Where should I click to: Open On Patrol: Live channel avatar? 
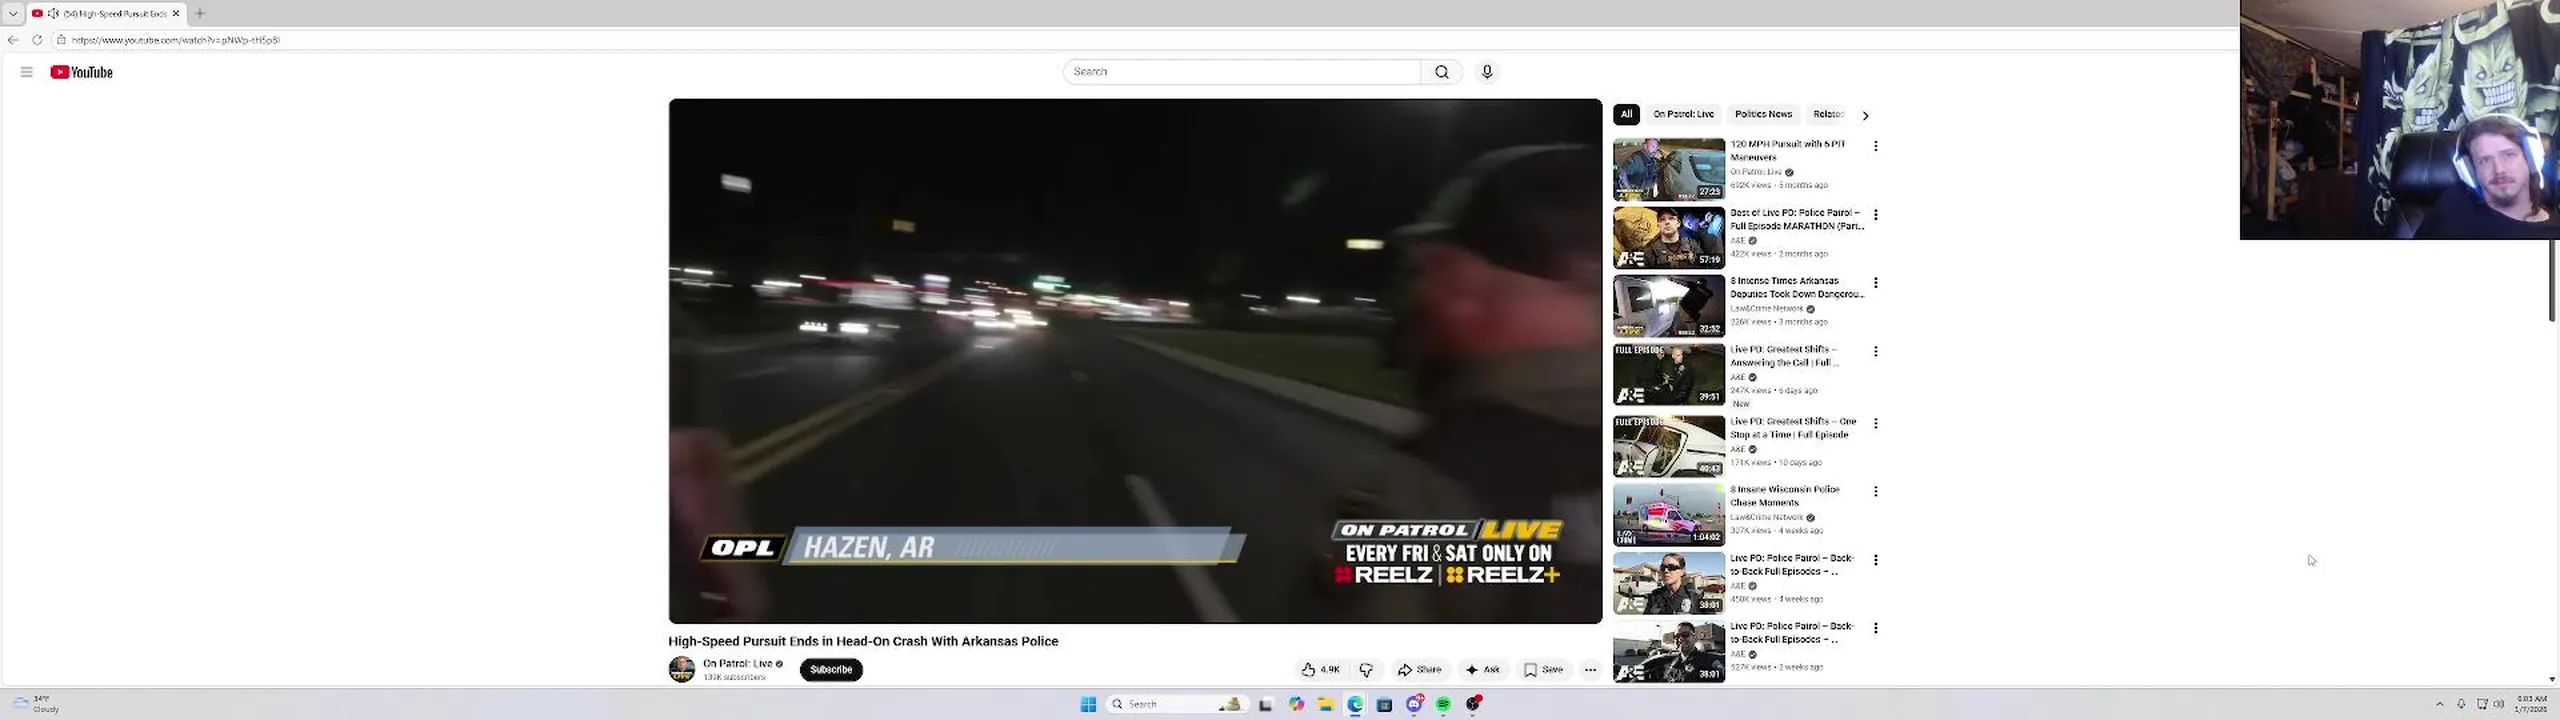(x=682, y=669)
